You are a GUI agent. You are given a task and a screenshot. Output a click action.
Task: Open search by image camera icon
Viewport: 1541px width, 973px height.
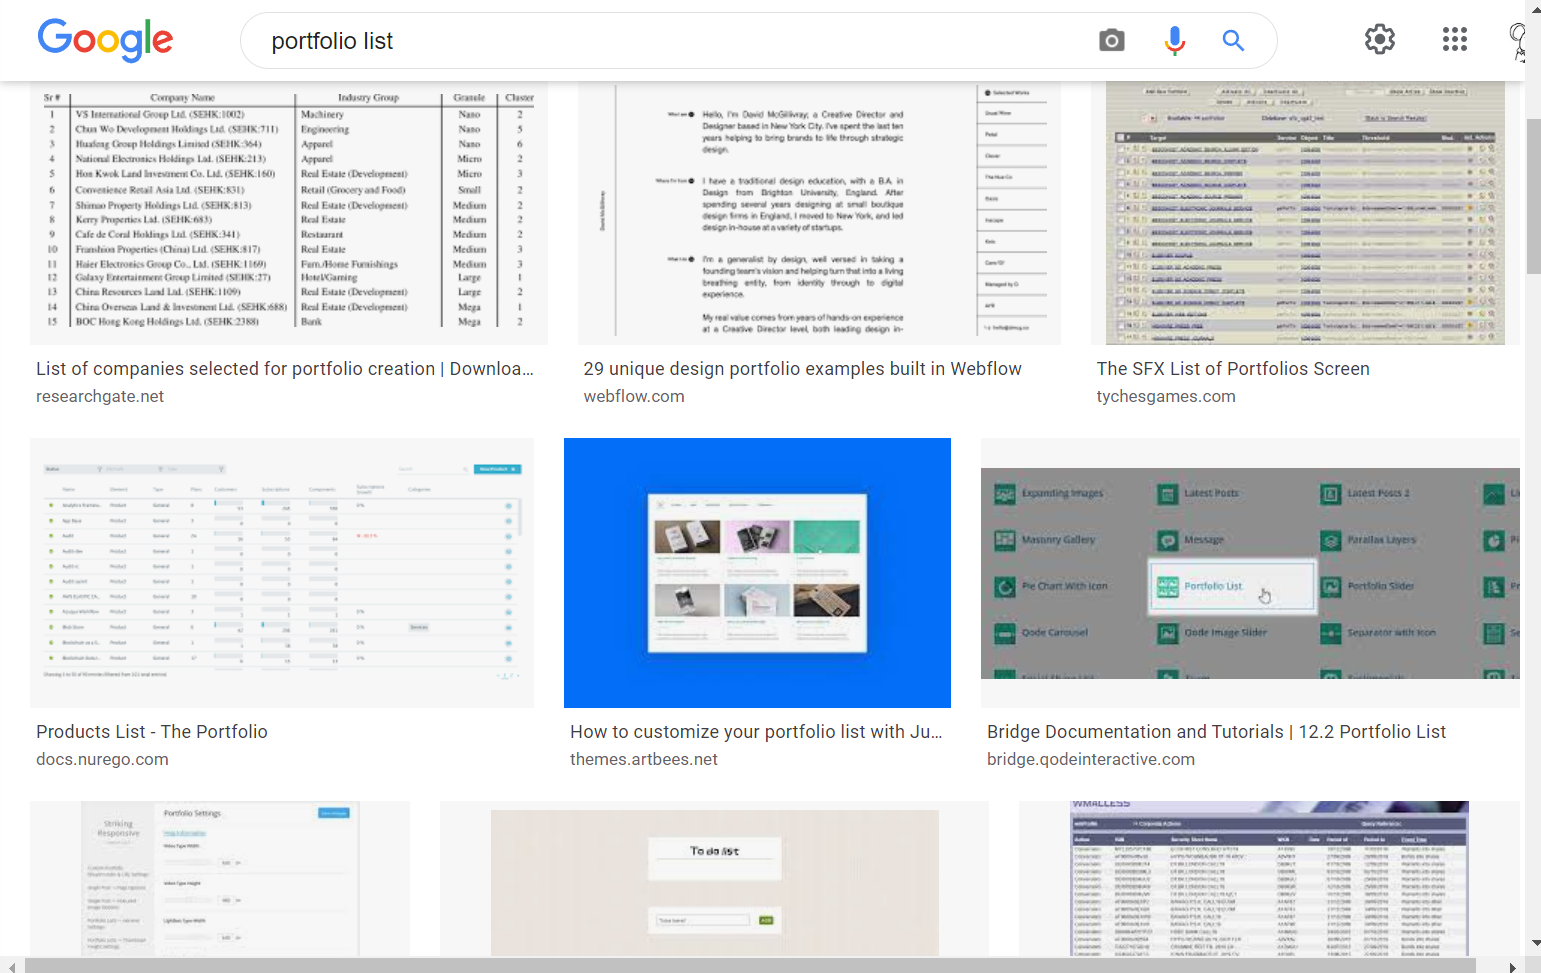(x=1111, y=41)
